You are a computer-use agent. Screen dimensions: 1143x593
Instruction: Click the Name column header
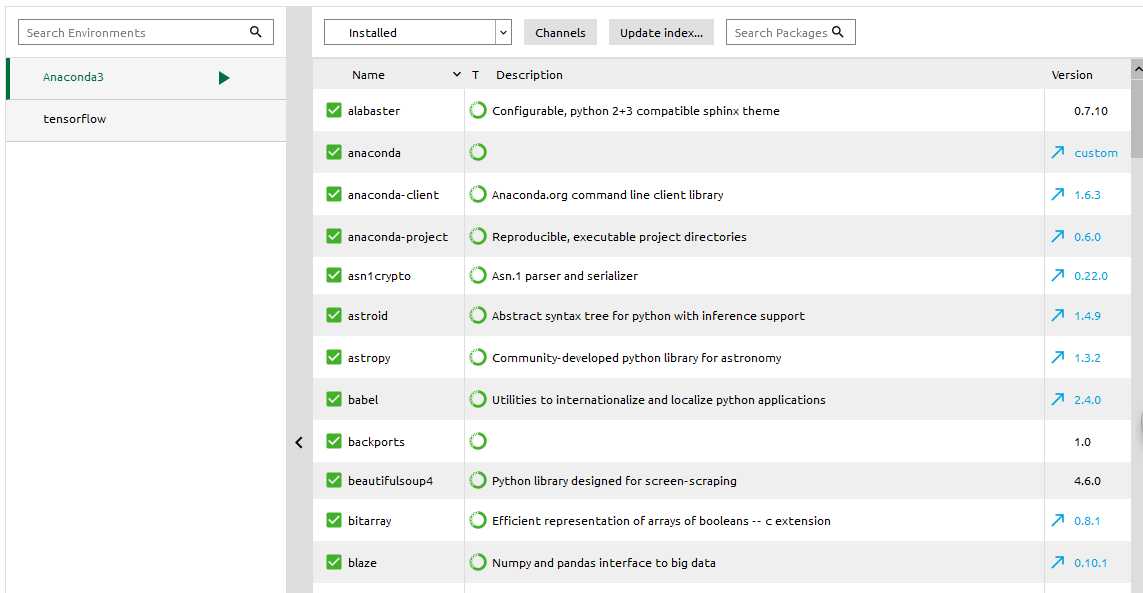tap(368, 74)
